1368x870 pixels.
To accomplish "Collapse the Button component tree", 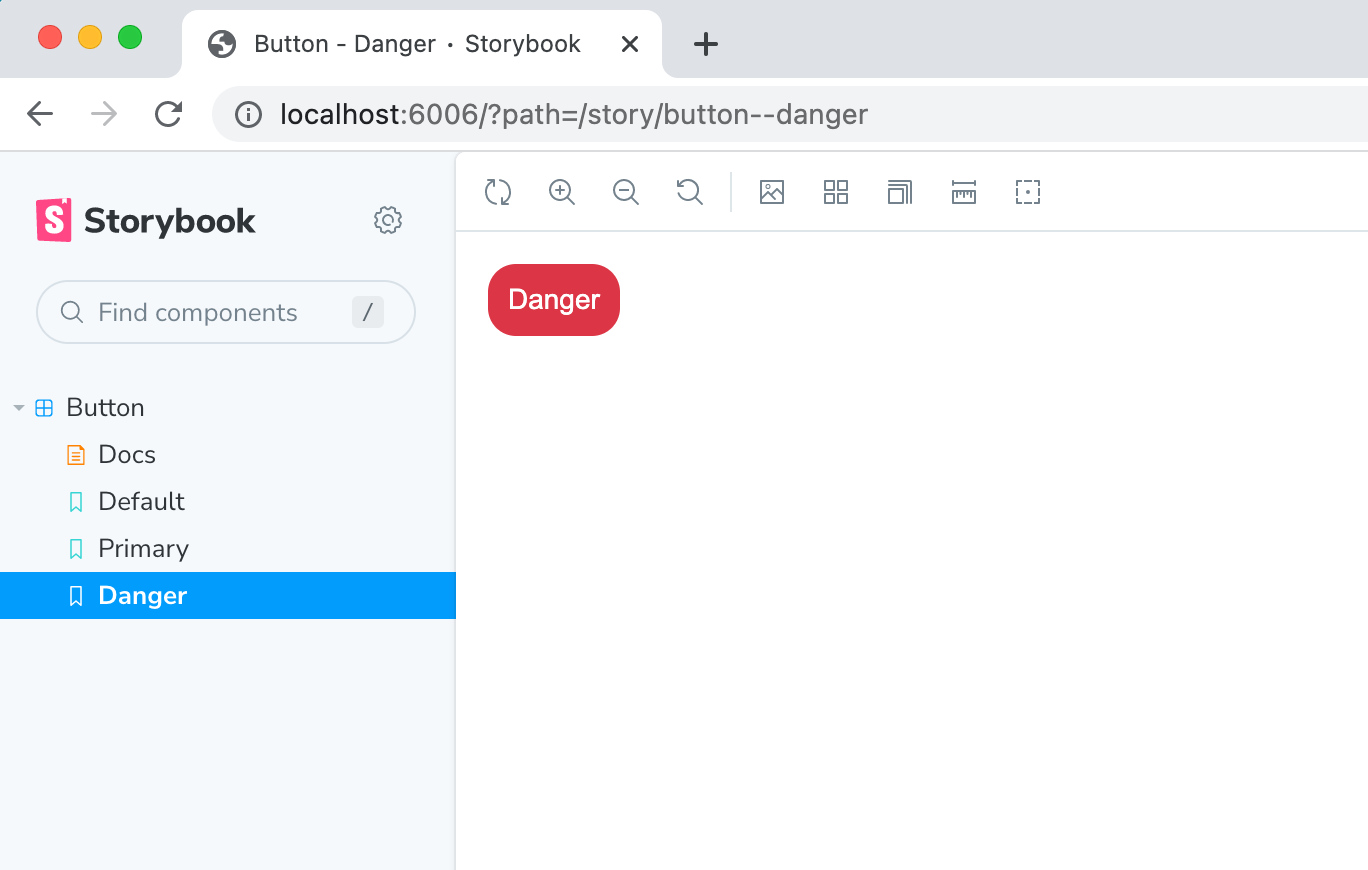I will click(17, 407).
